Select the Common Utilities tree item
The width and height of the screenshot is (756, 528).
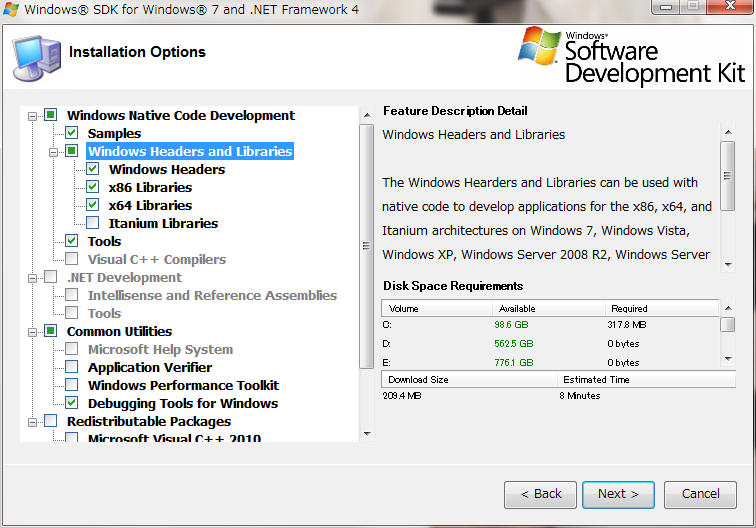(119, 331)
